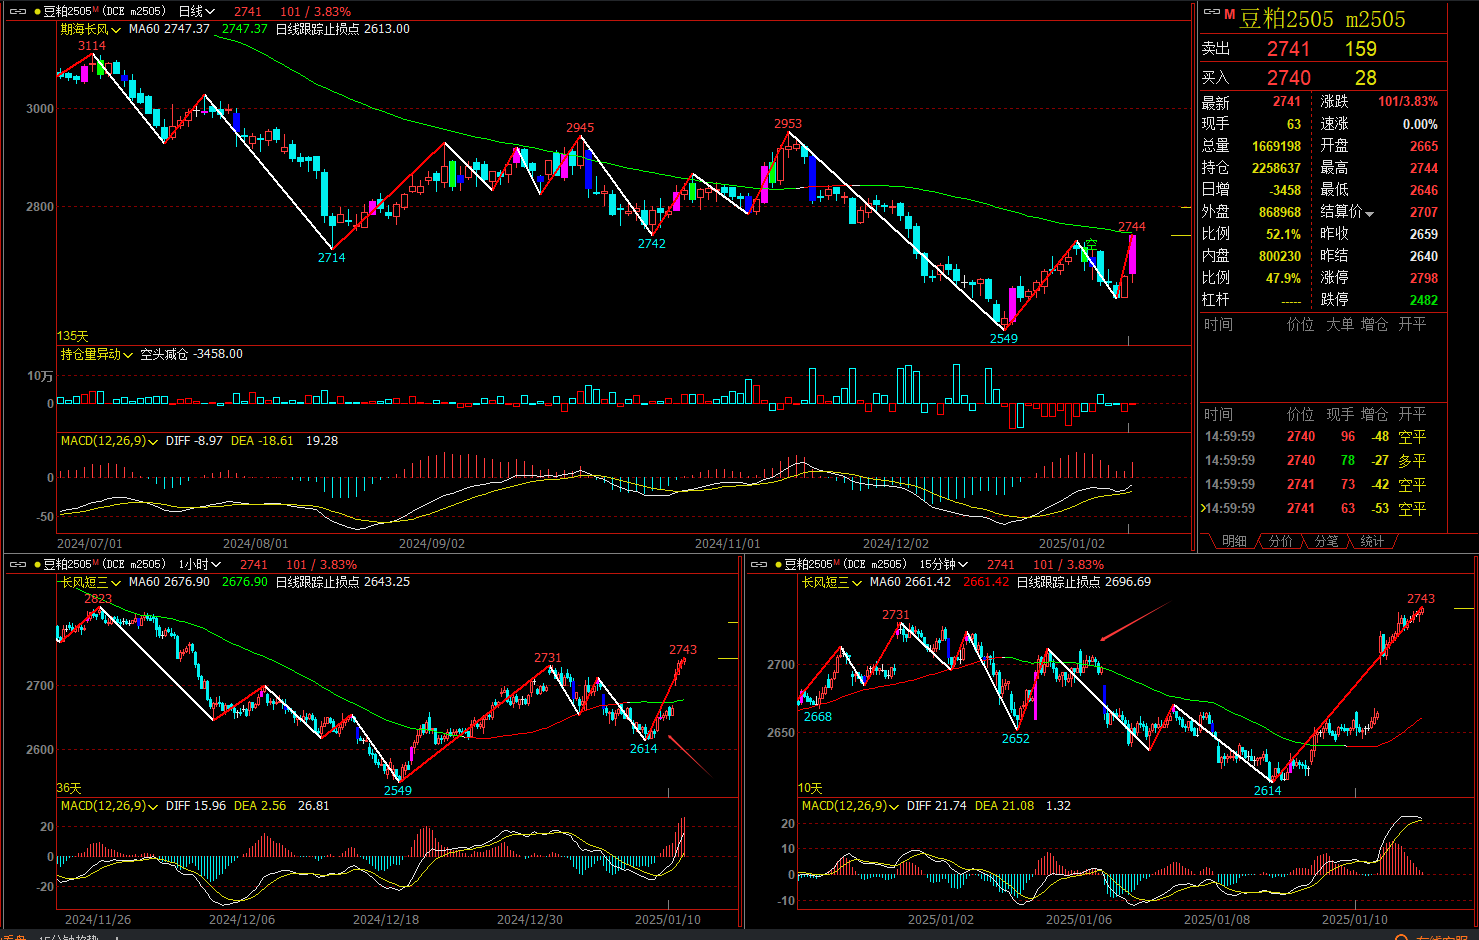Screen dimensions: 1479x940
Task: Click the yellow arrow marker beside the last trade row
Action: 1203,508
